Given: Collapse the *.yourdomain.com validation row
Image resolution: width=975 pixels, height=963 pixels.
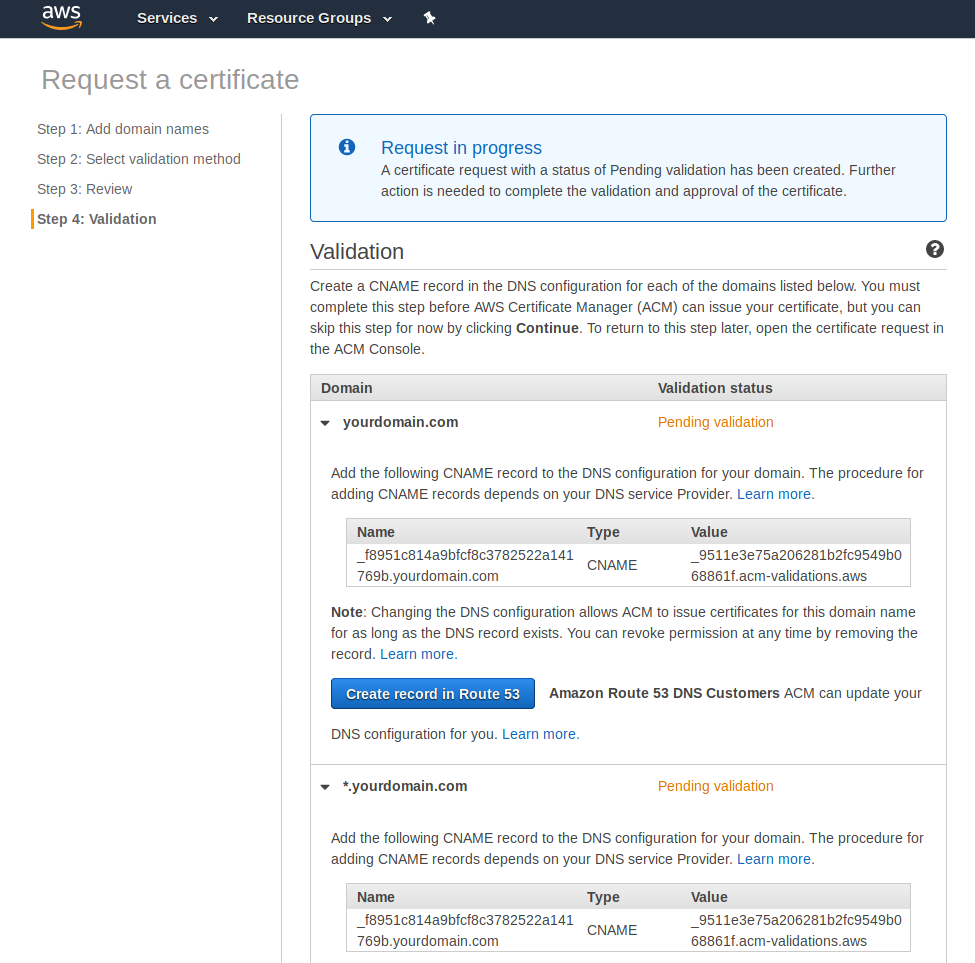Looking at the screenshot, I should 325,787.
